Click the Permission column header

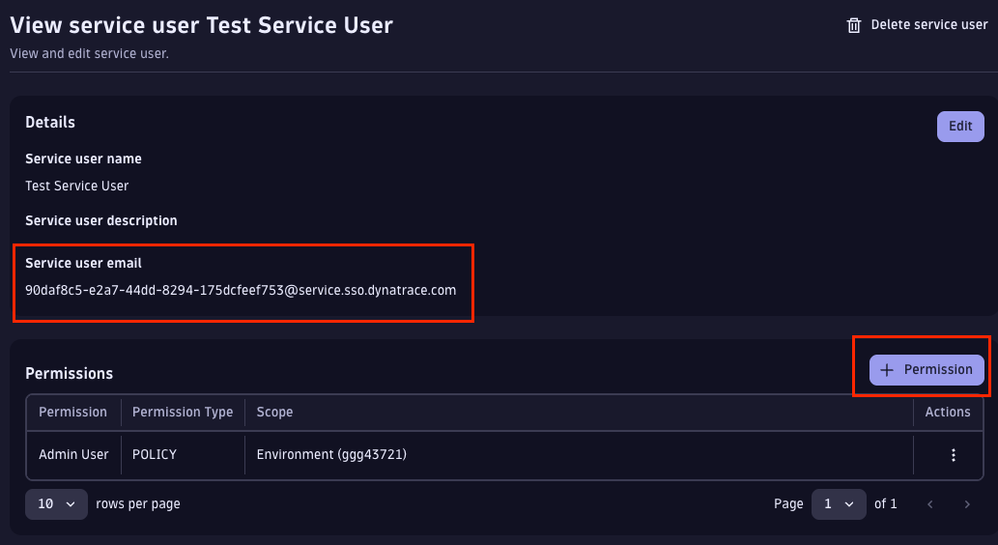pos(73,412)
